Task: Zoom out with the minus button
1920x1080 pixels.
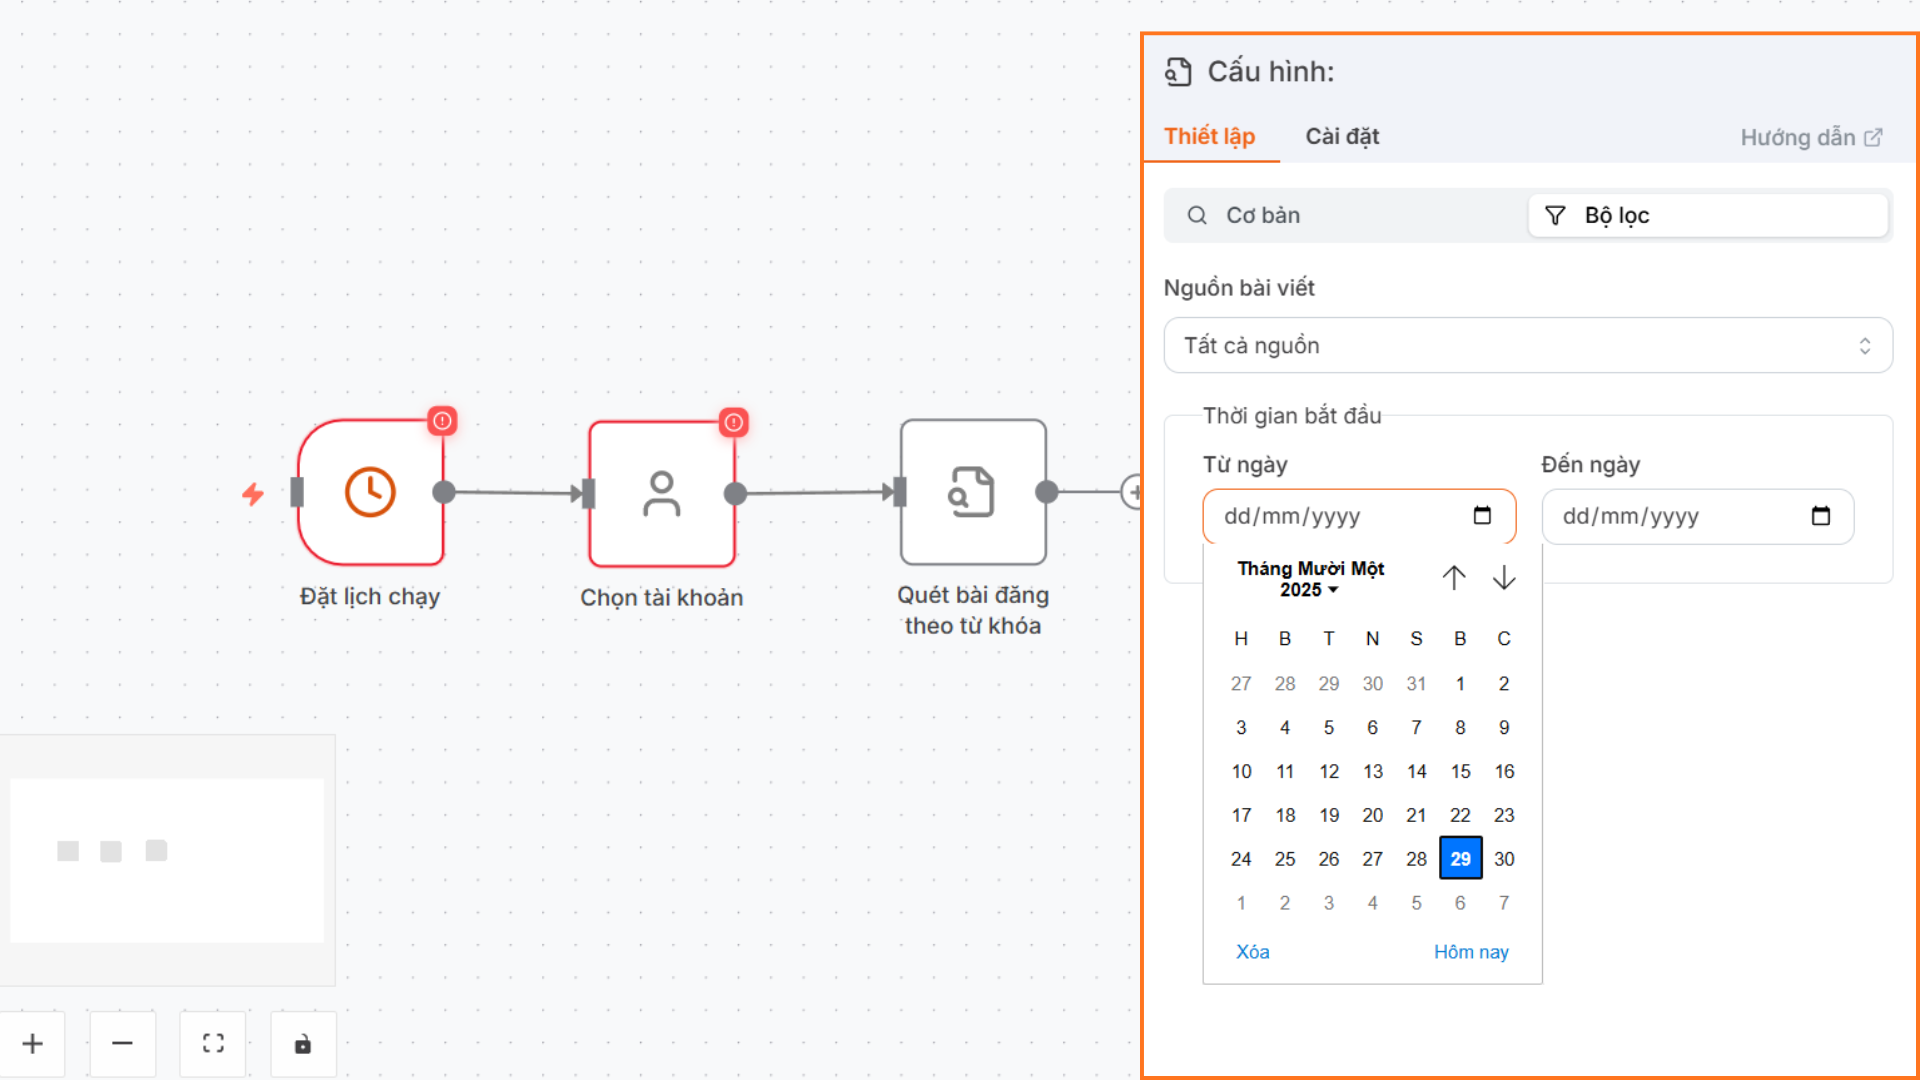Action: tap(122, 1044)
